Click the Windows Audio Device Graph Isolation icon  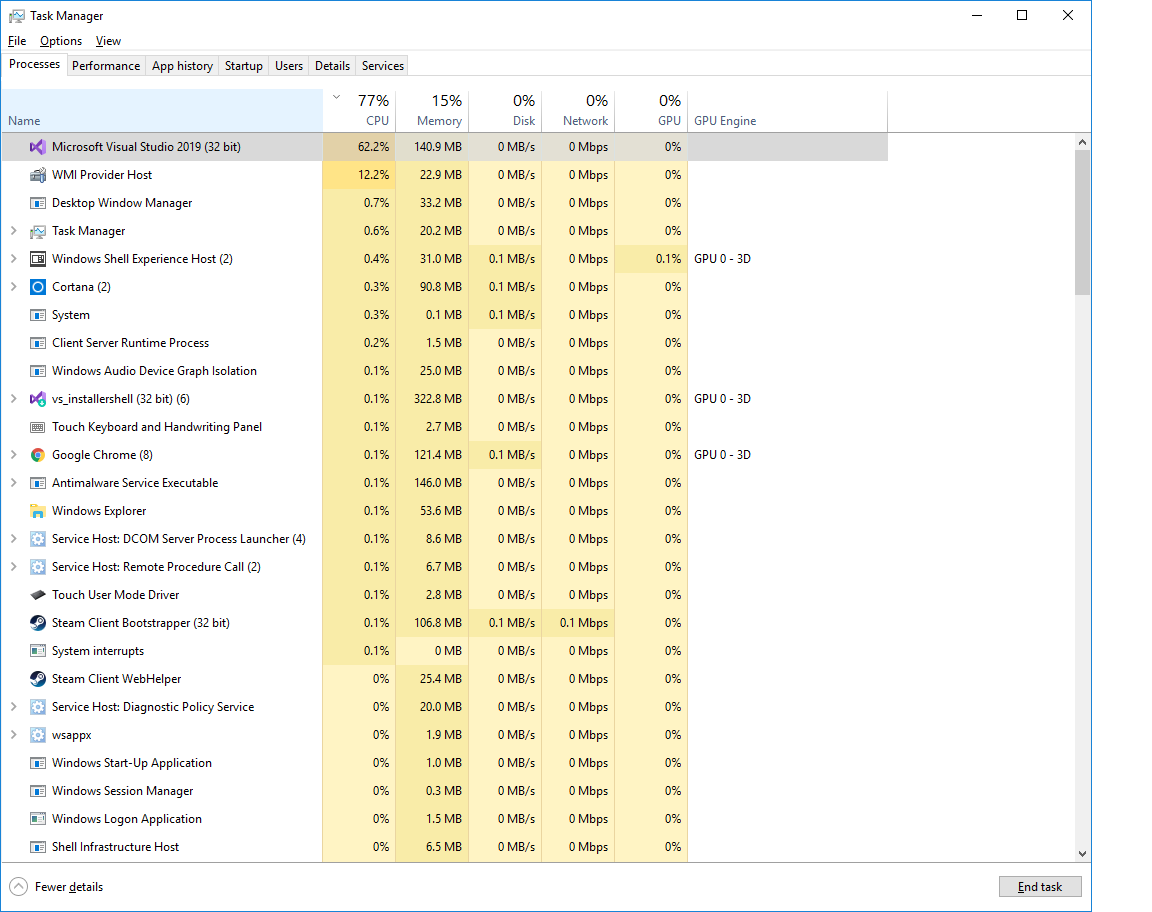click(37, 371)
